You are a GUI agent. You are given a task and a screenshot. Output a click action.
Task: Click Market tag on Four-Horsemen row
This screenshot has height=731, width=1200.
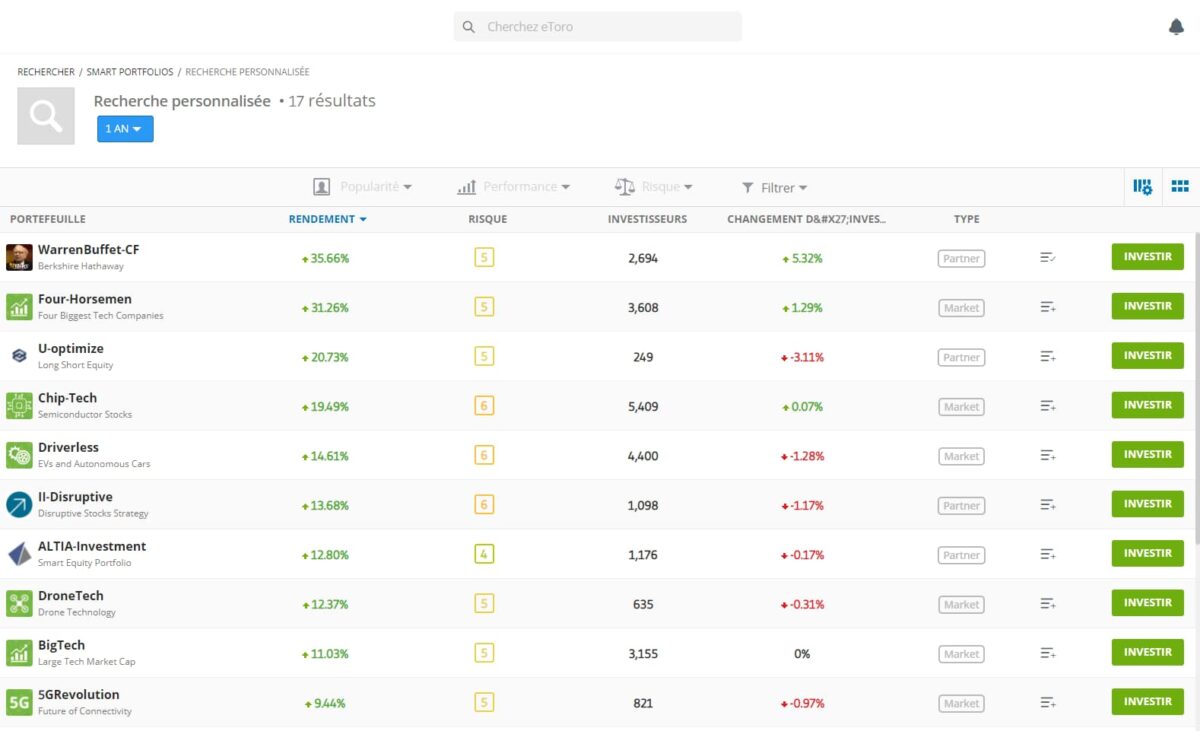point(961,308)
